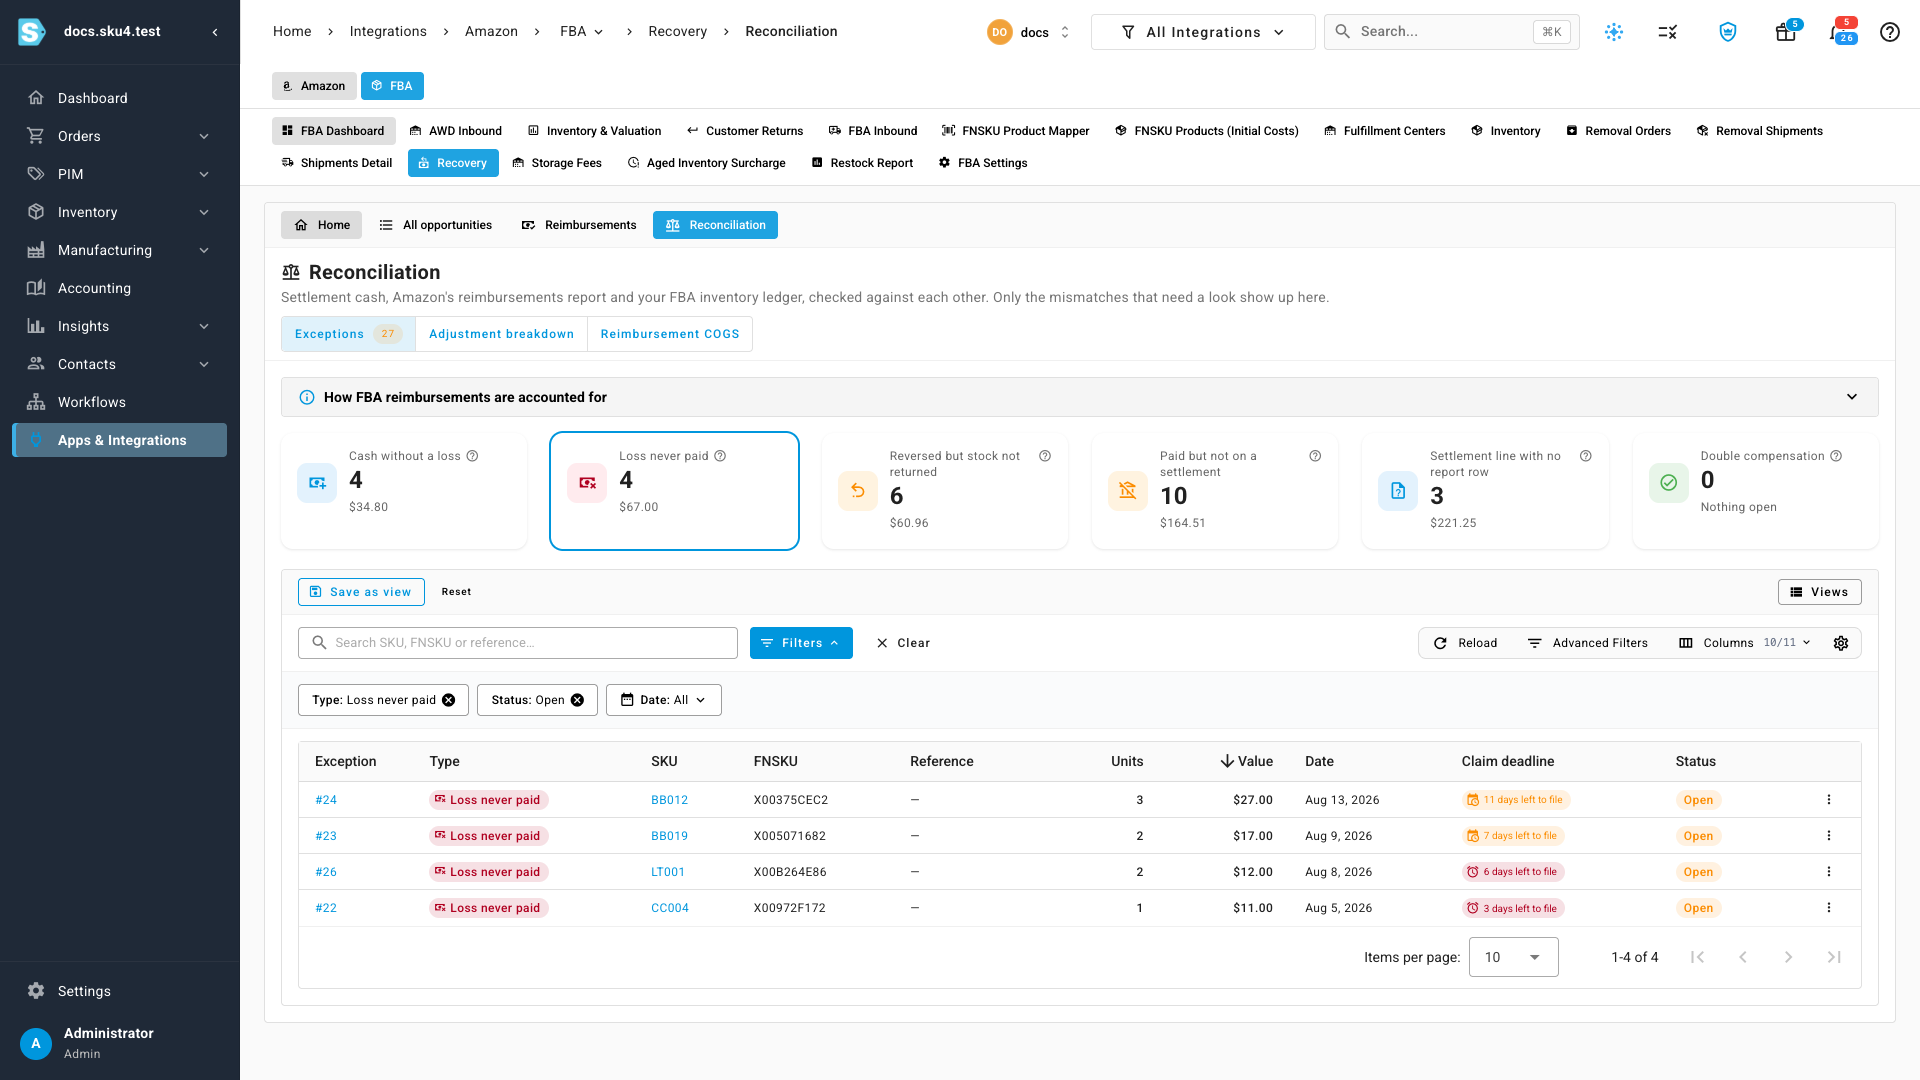Open table settings gear icon
1920x1080 pixels.
tap(1840, 643)
